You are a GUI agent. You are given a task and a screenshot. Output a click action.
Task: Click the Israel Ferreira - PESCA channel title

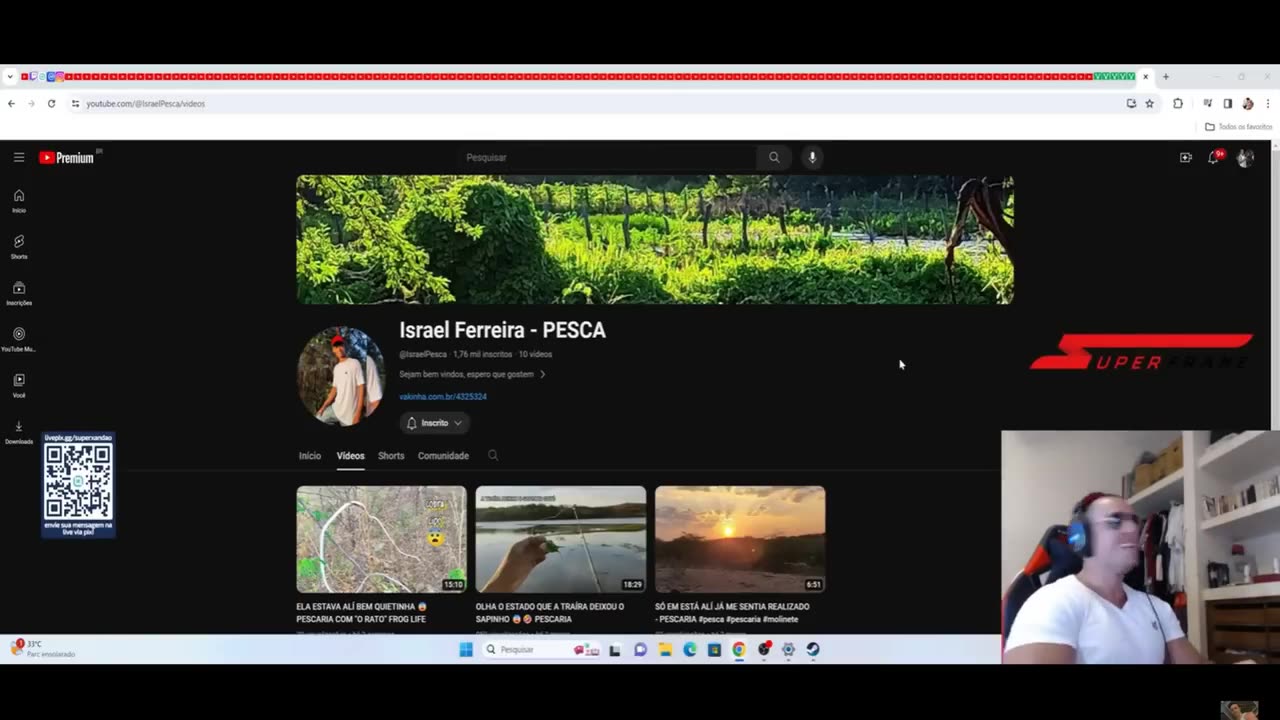click(x=502, y=330)
